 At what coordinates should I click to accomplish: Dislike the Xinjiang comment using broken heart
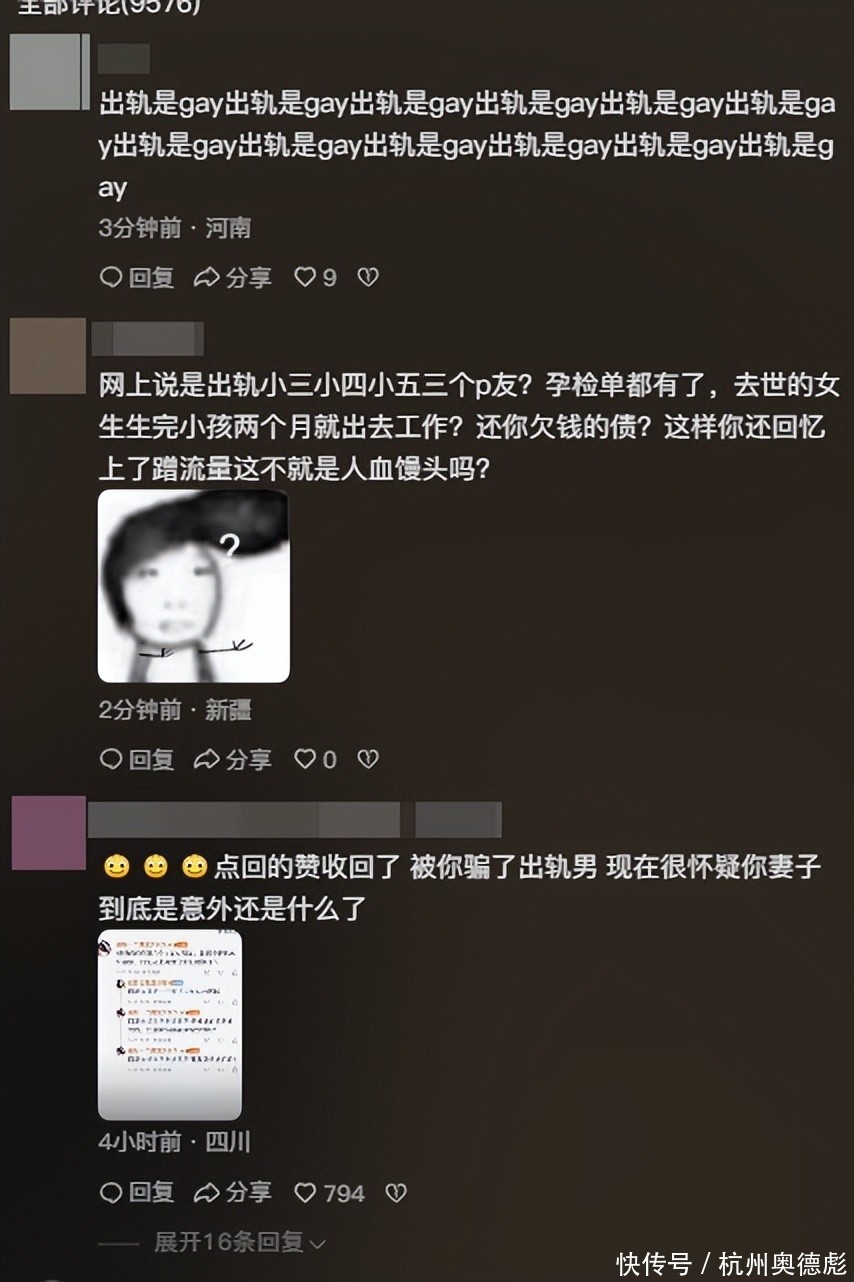368,760
